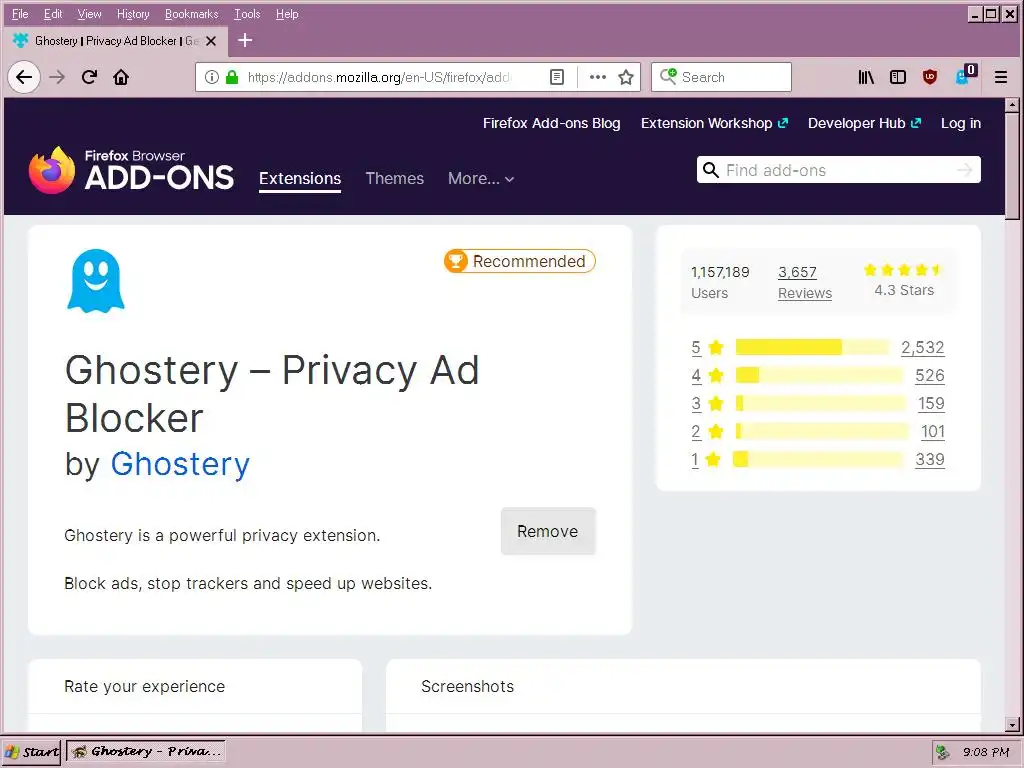The width and height of the screenshot is (1024, 768).
Task: Select the Ghostery Privacy Ad Blocker tab
Action: pos(116,40)
